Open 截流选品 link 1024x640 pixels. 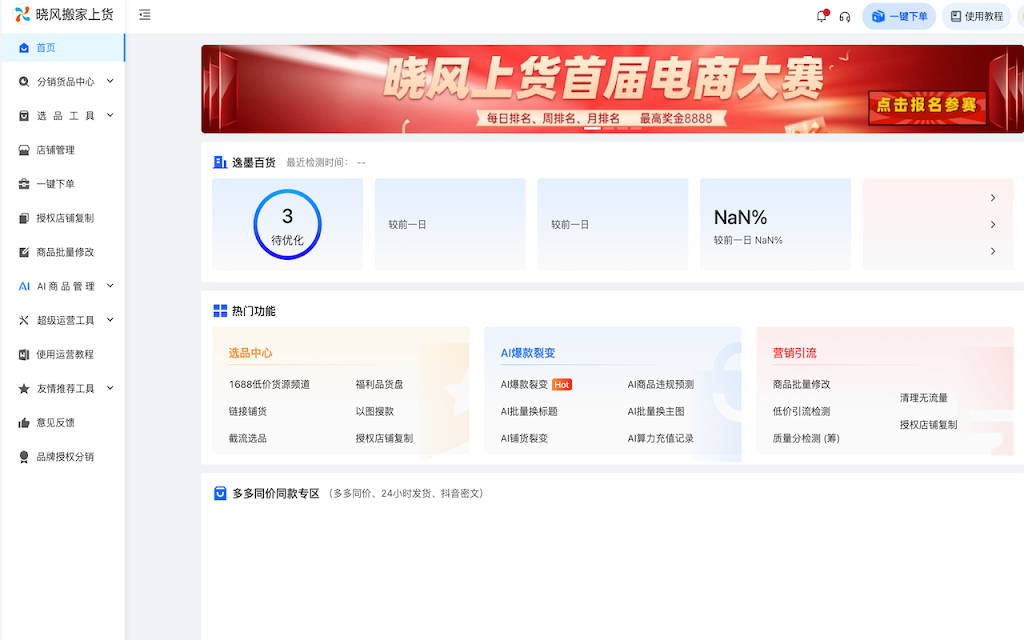[x=248, y=438]
